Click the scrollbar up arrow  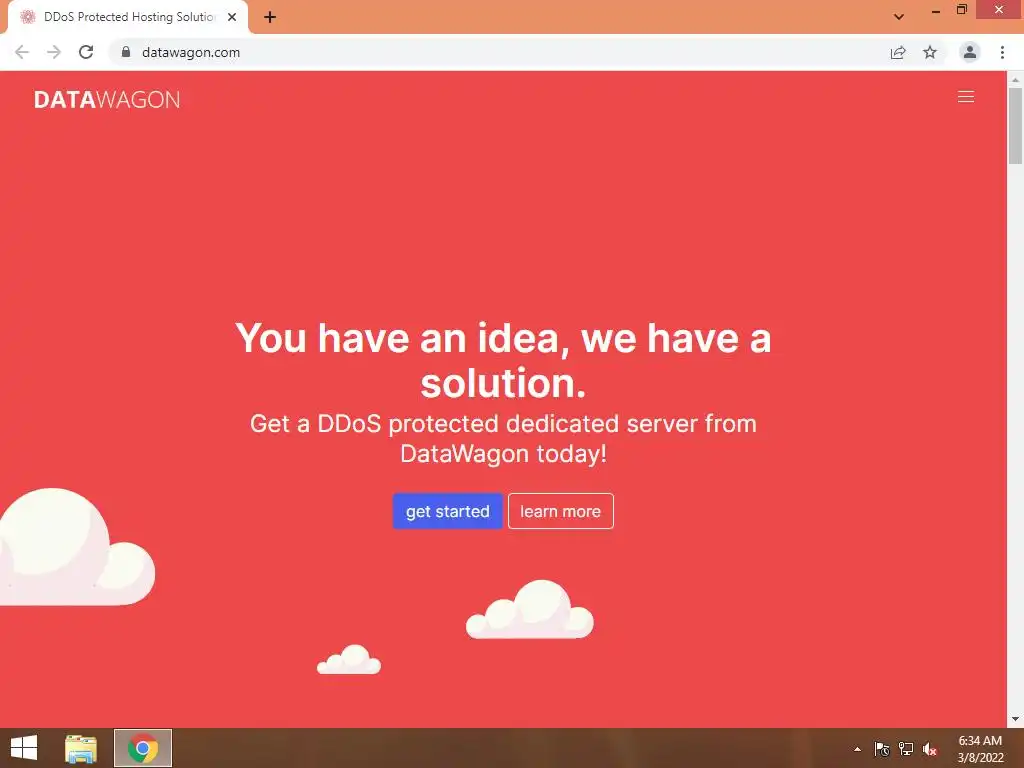point(1015,79)
